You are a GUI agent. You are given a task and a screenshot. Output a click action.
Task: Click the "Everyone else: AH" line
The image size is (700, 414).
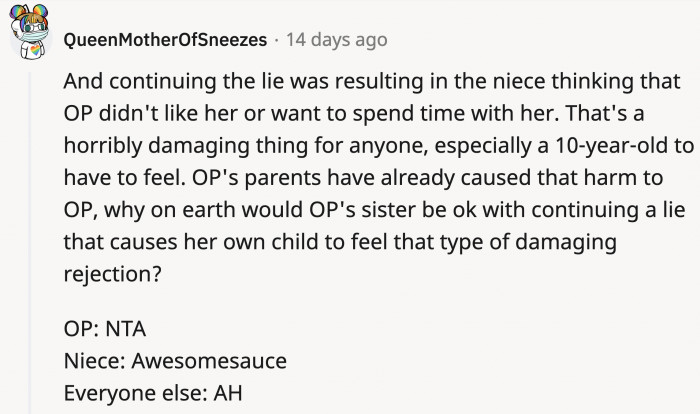coord(153,393)
